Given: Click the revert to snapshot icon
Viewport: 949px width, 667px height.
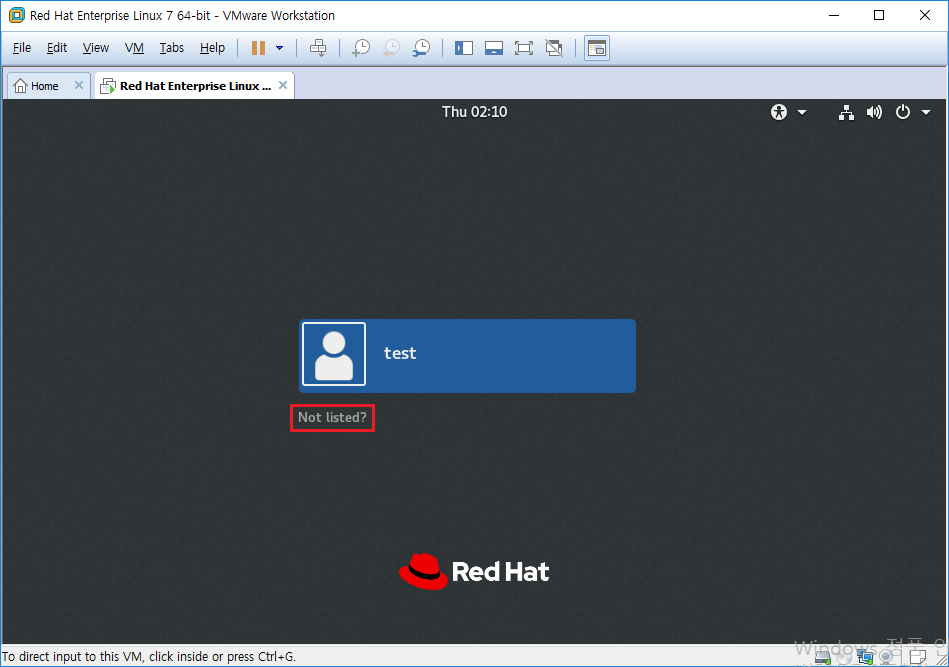Looking at the screenshot, I should [x=392, y=48].
